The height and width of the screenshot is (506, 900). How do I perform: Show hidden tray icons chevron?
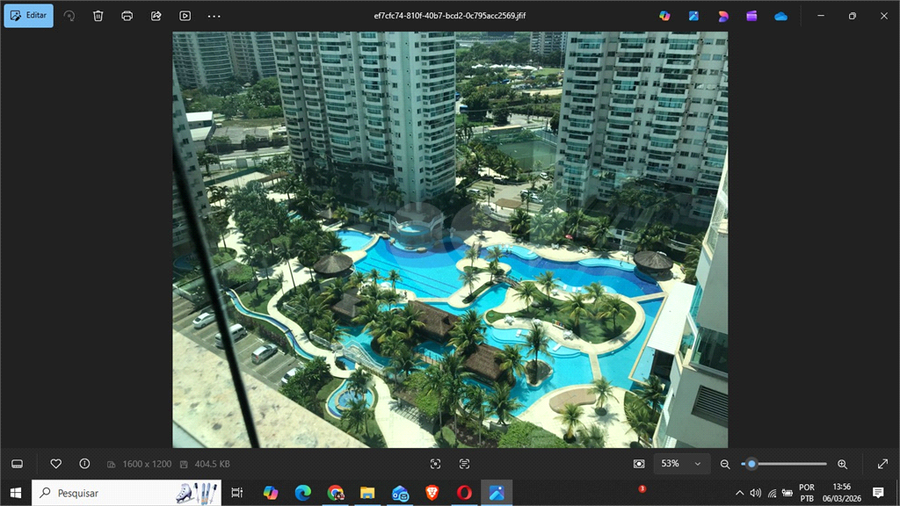point(740,493)
